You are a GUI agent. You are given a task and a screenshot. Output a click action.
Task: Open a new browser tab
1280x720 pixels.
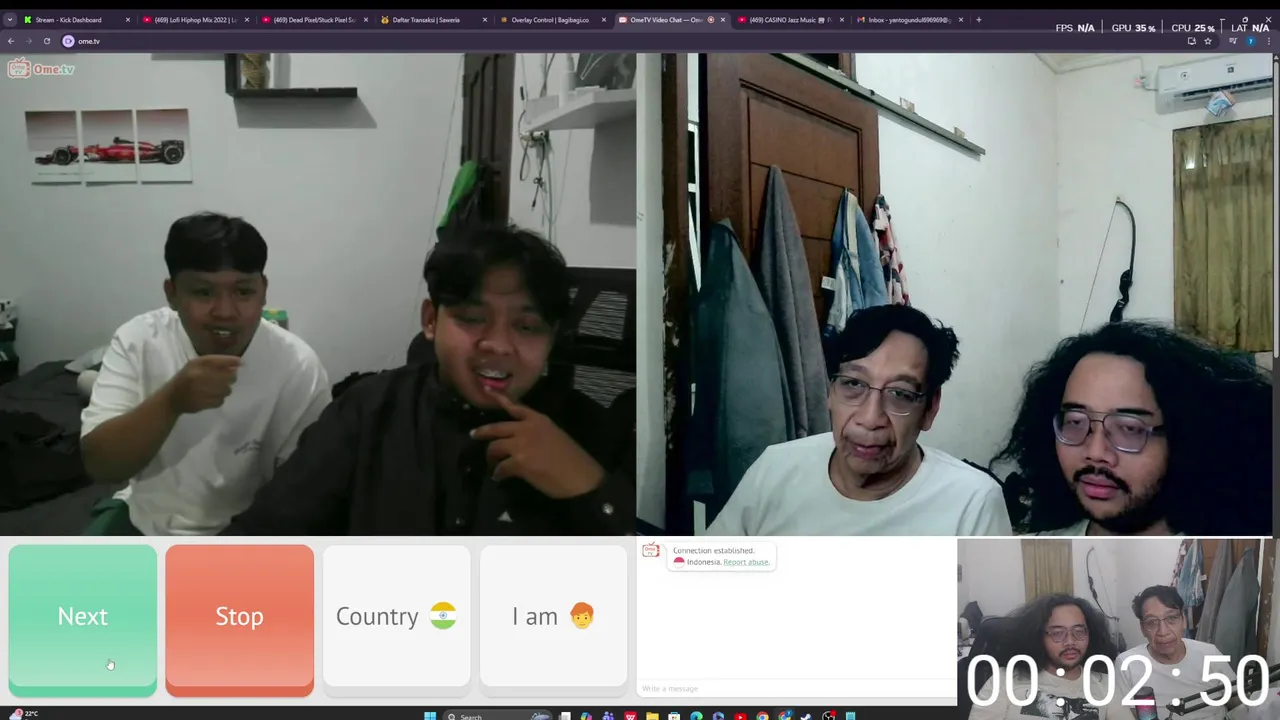pyautogui.click(x=978, y=20)
